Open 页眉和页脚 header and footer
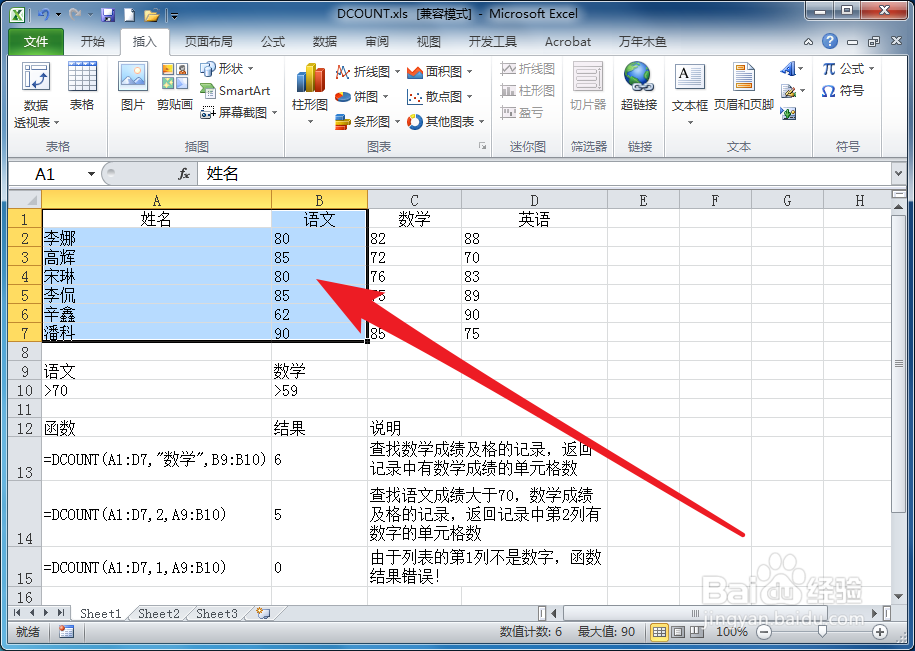 tap(744, 86)
